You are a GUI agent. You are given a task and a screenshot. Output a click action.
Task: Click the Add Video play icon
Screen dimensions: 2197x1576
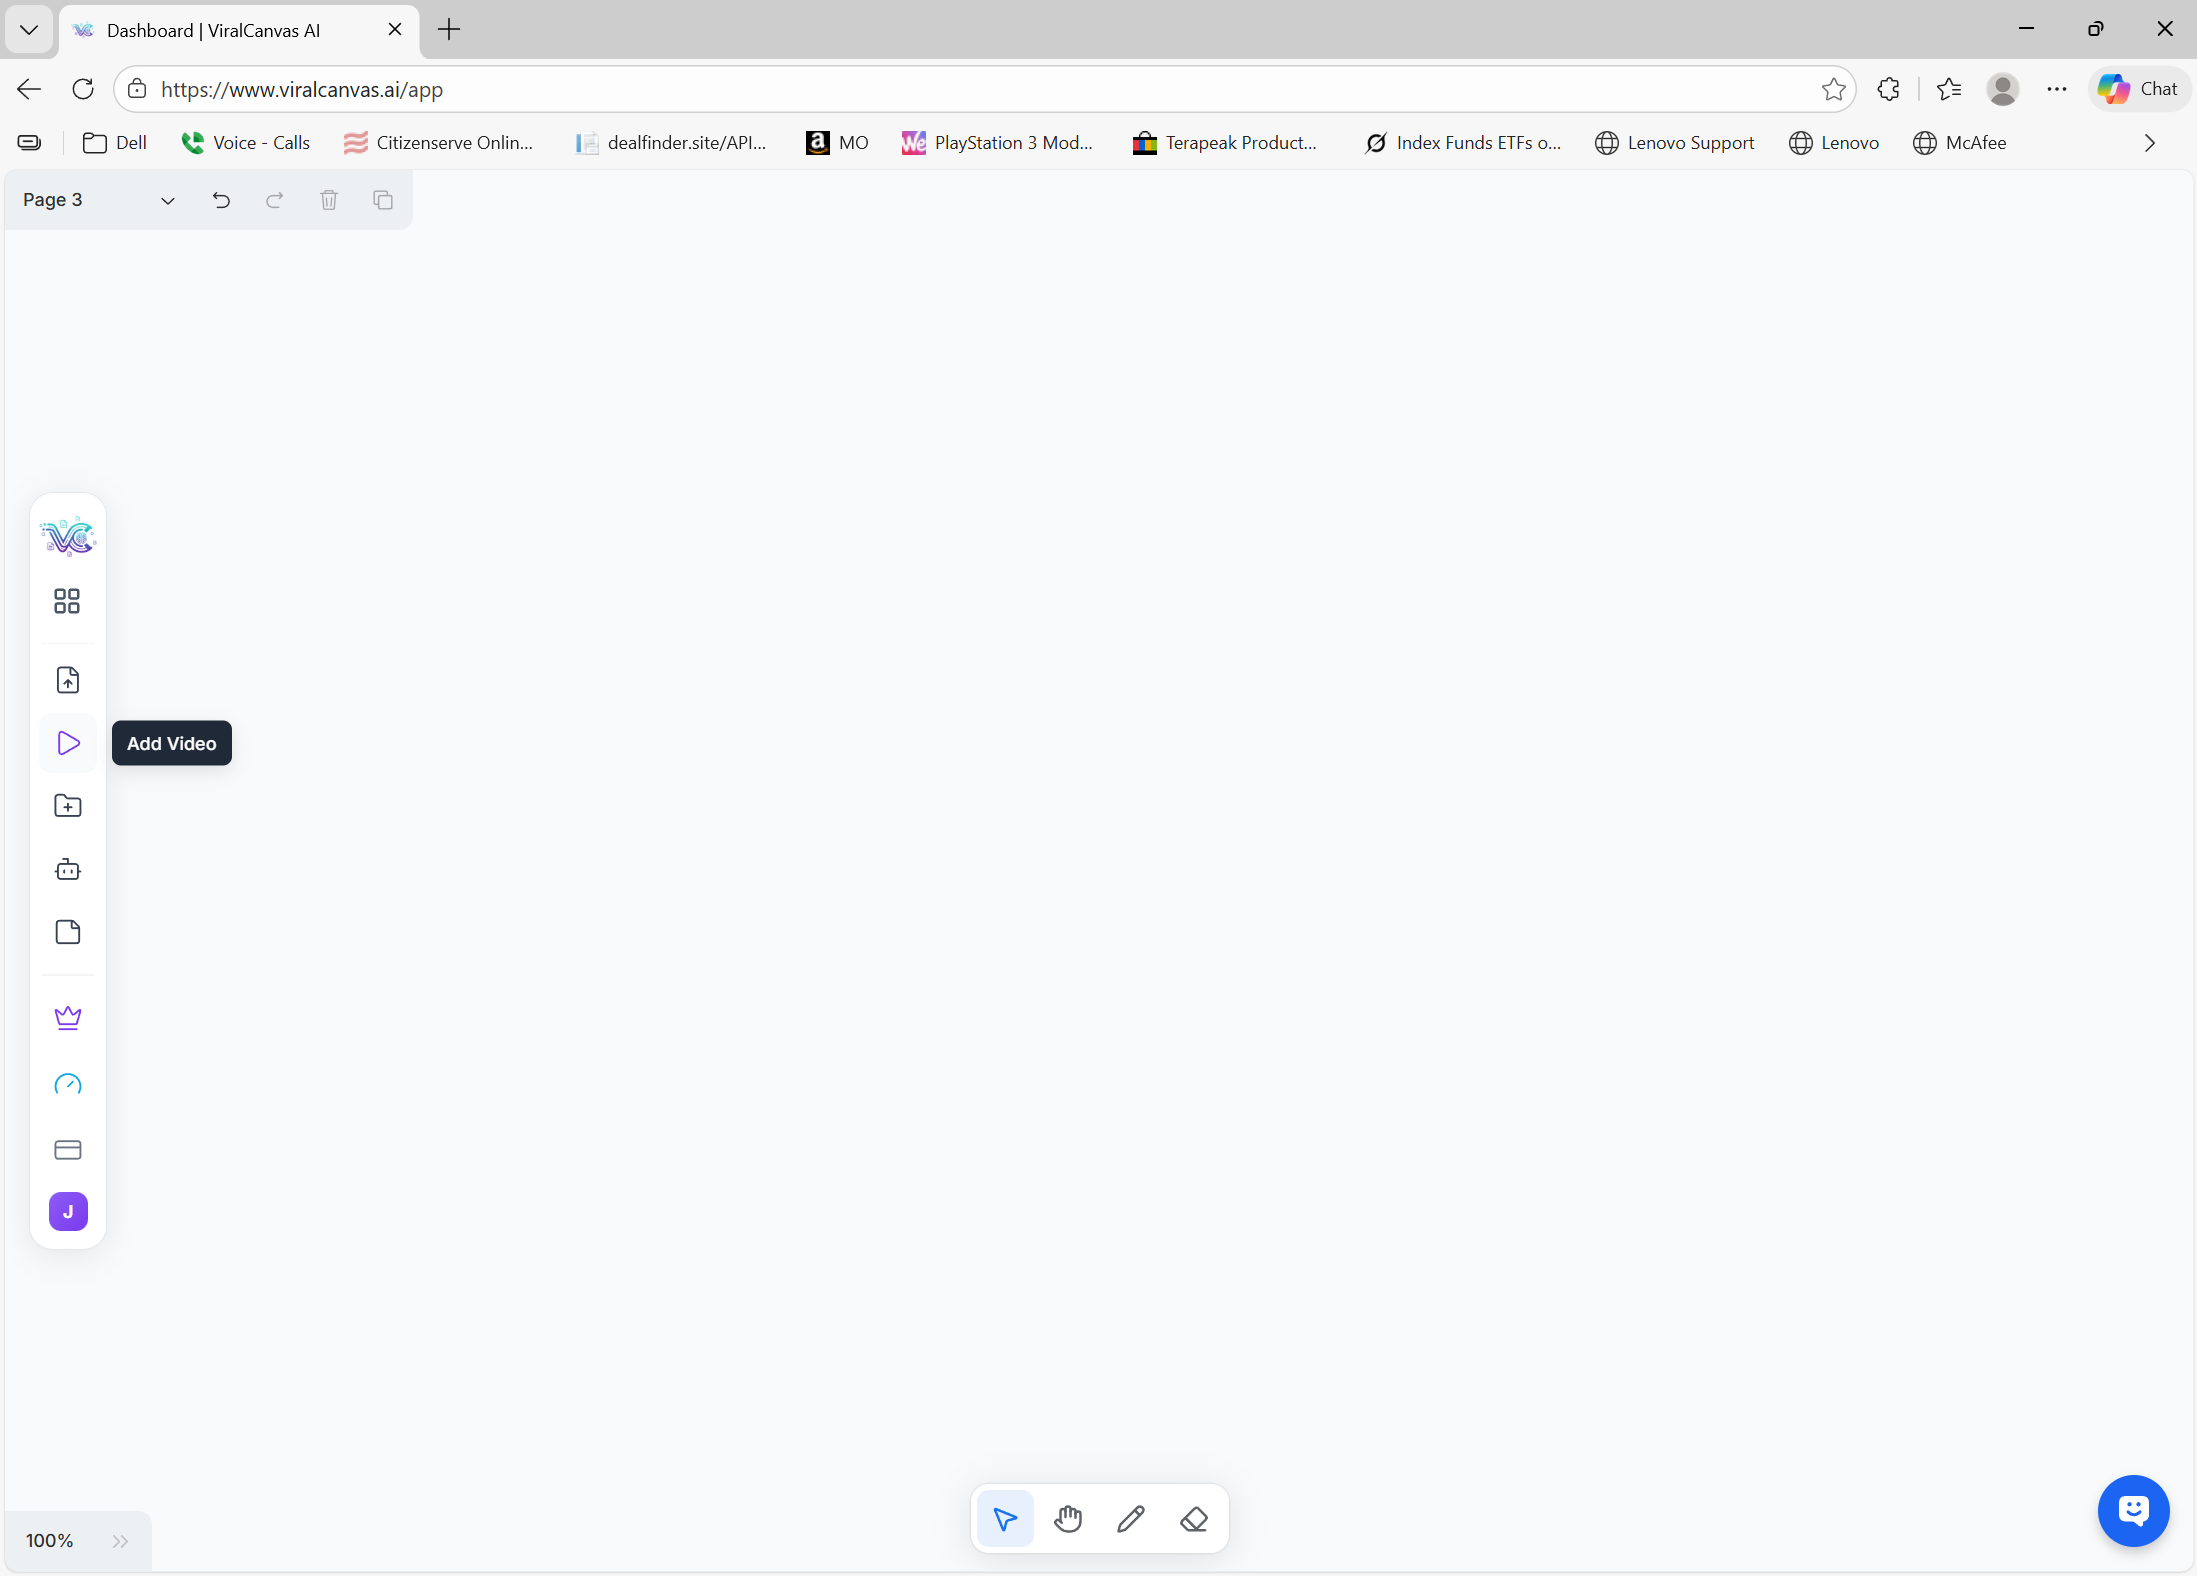68,743
